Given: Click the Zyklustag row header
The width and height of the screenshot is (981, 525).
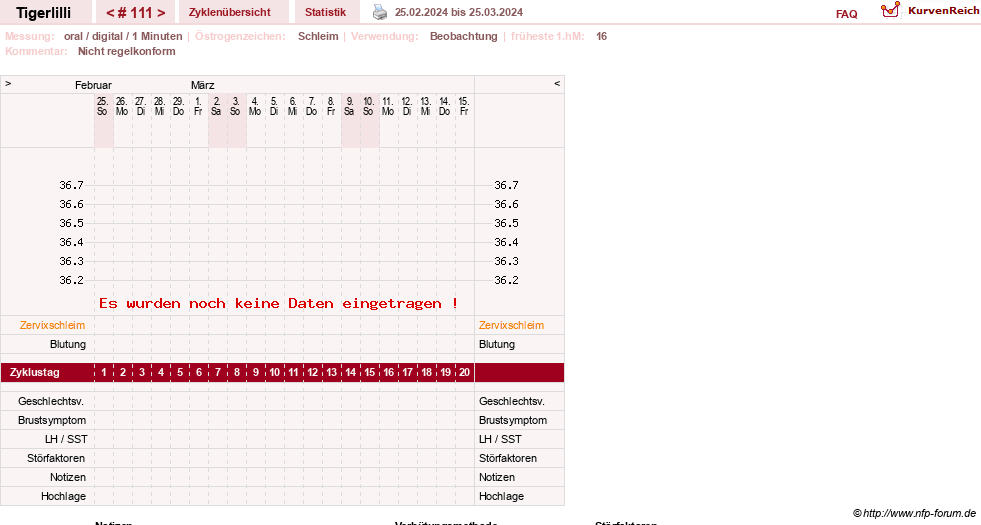Looking at the screenshot, I should pos(35,372).
